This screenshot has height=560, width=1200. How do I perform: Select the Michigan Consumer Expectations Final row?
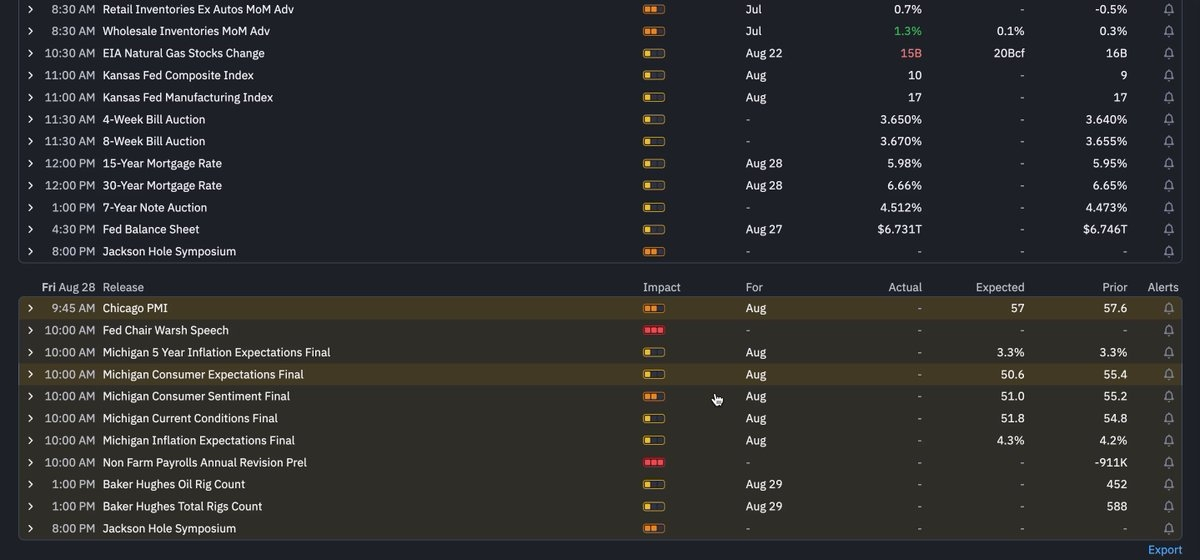[600, 374]
